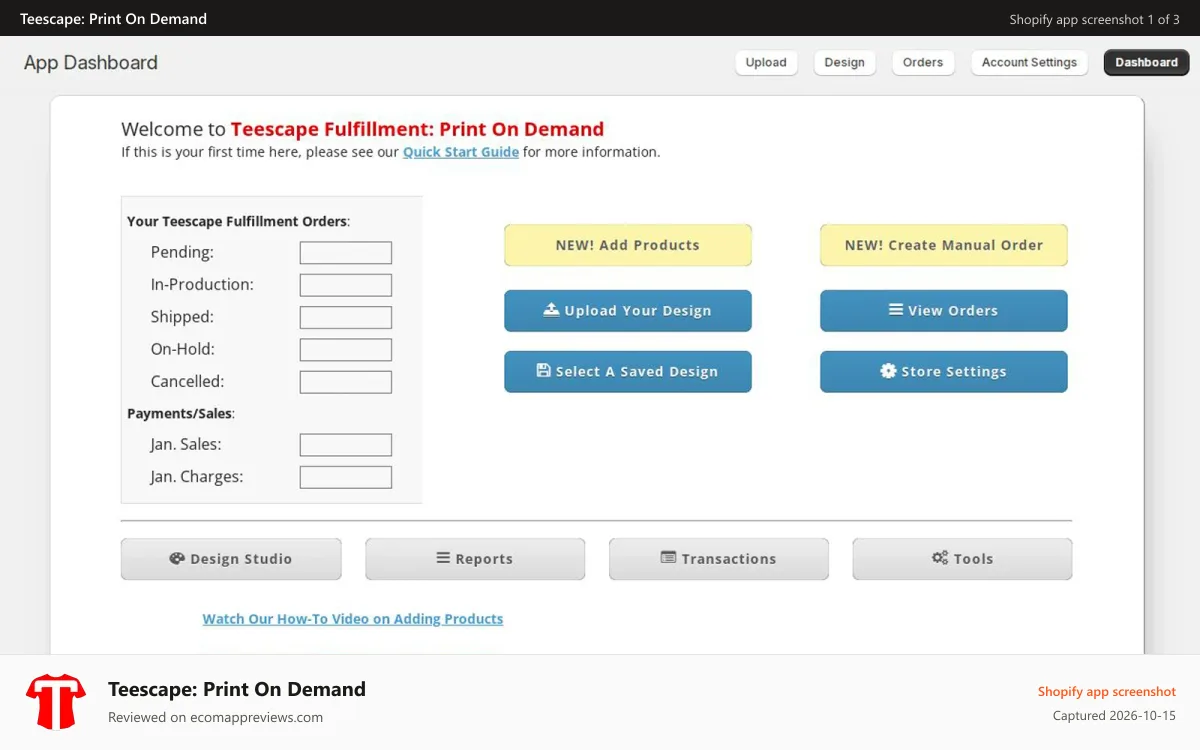Viewport: 1200px width, 750px height.
Task: Click the gears icon on Tools
Action: point(940,558)
